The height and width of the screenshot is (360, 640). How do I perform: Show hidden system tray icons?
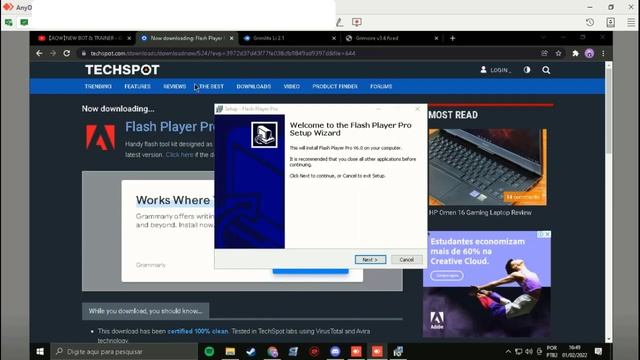pos(508,351)
